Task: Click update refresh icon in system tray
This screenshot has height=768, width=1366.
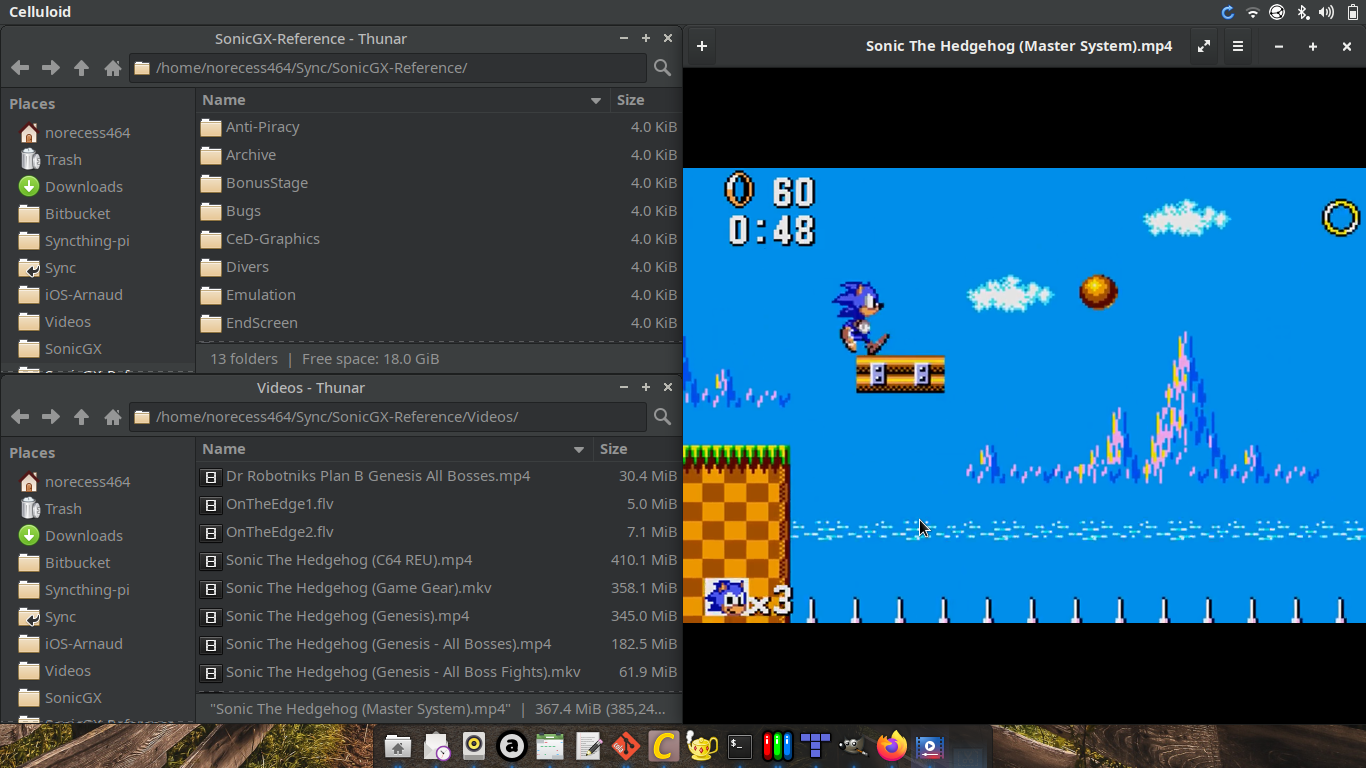Action: (x=1228, y=12)
